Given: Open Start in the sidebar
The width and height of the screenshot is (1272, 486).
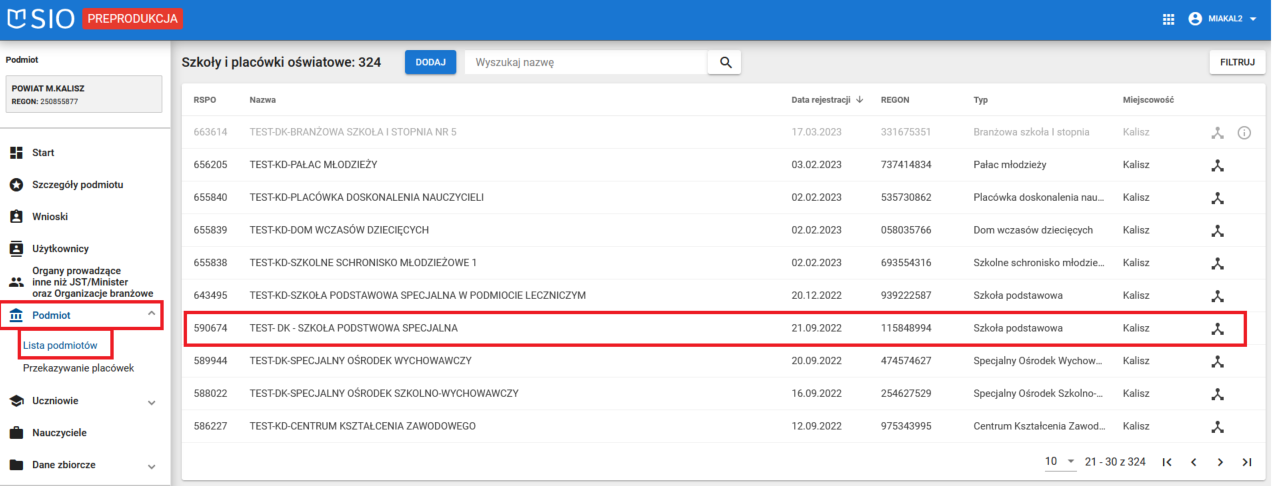Looking at the screenshot, I should (x=85, y=153).
